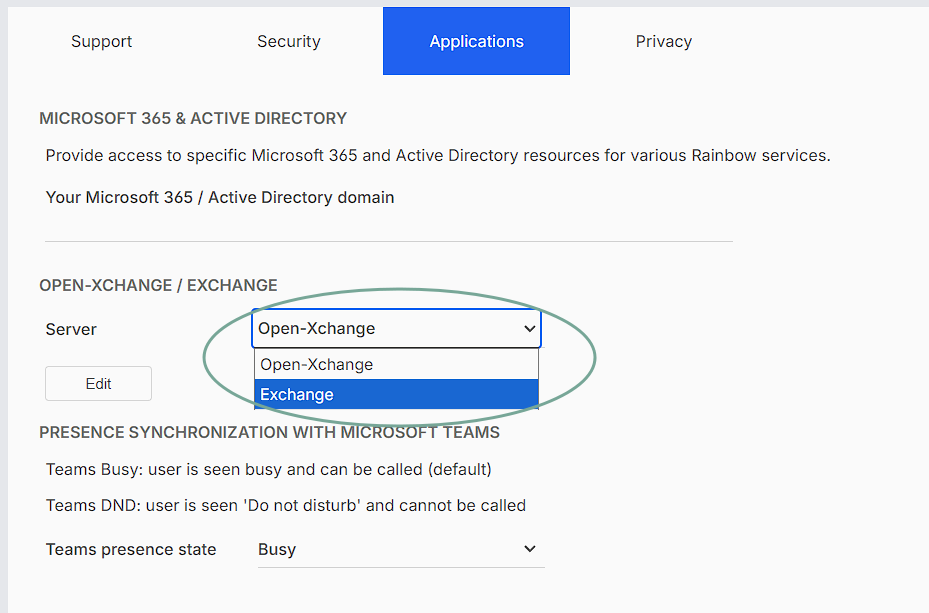The height and width of the screenshot is (613, 929).
Task: Go to the Privacy tab
Action: click(663, 42)
